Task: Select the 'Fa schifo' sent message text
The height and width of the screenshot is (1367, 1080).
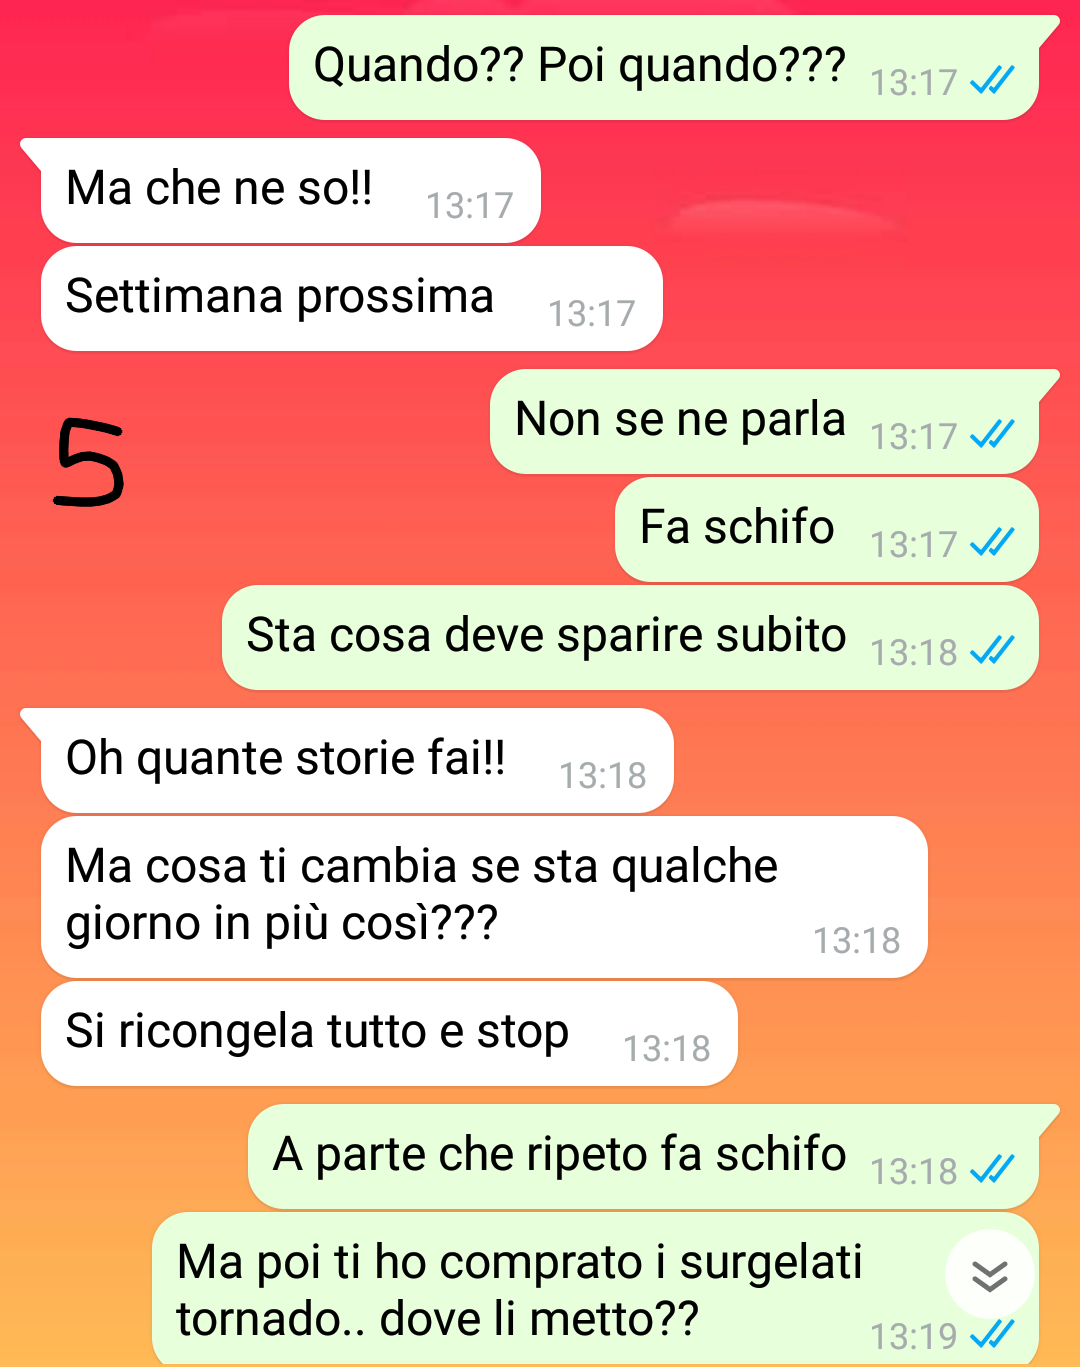Action: (737, 527)
